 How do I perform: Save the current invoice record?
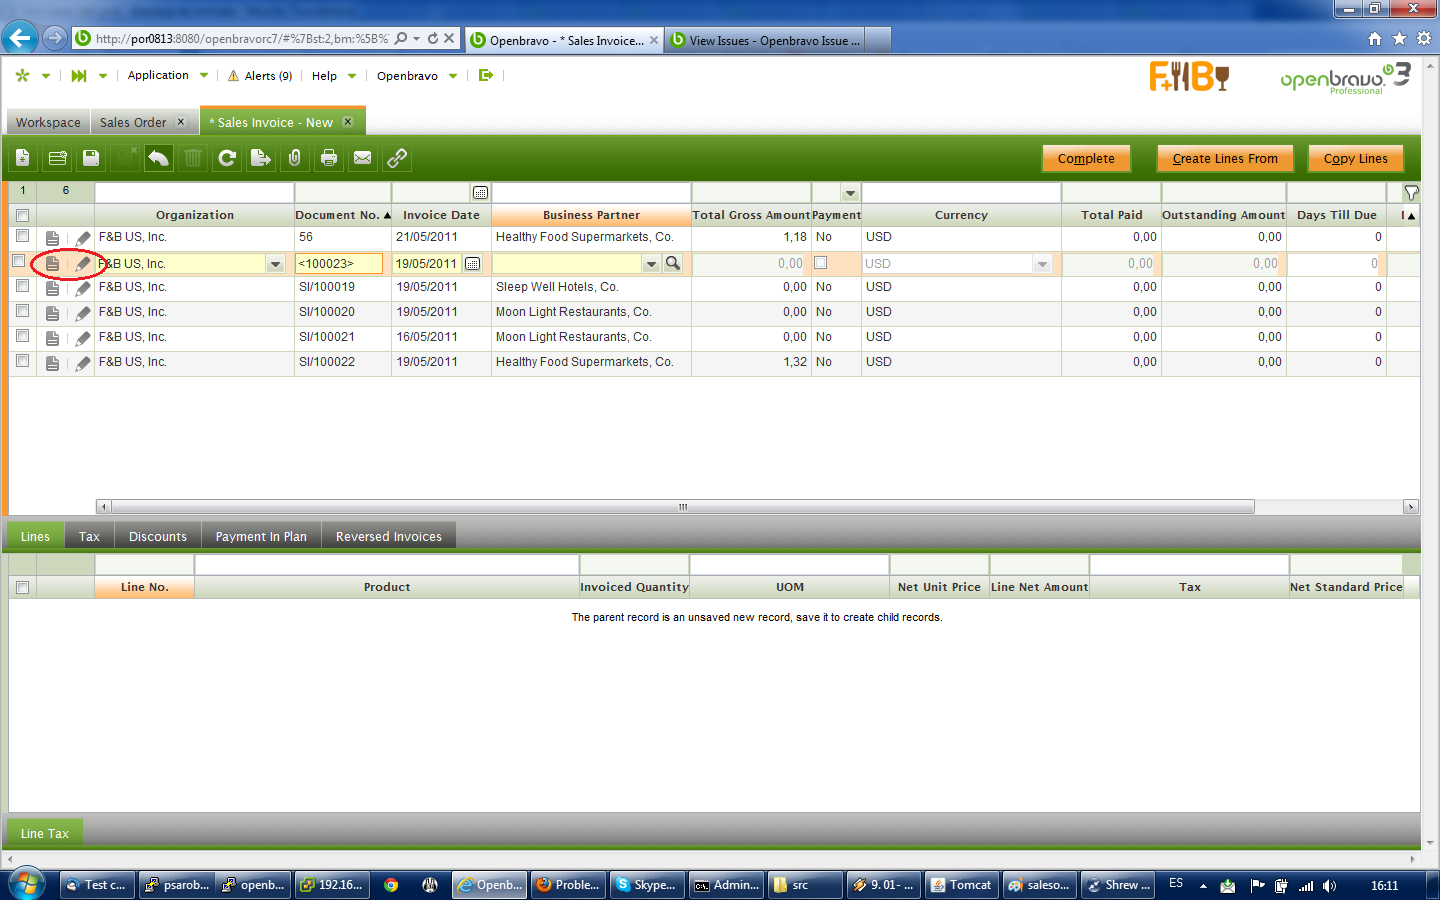coord(91,158)
